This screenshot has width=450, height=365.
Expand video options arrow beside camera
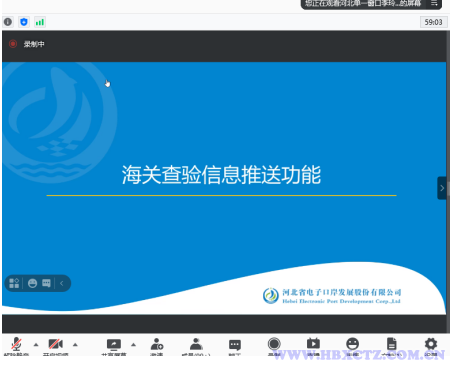pyautogui.click(x=75, y=345)
